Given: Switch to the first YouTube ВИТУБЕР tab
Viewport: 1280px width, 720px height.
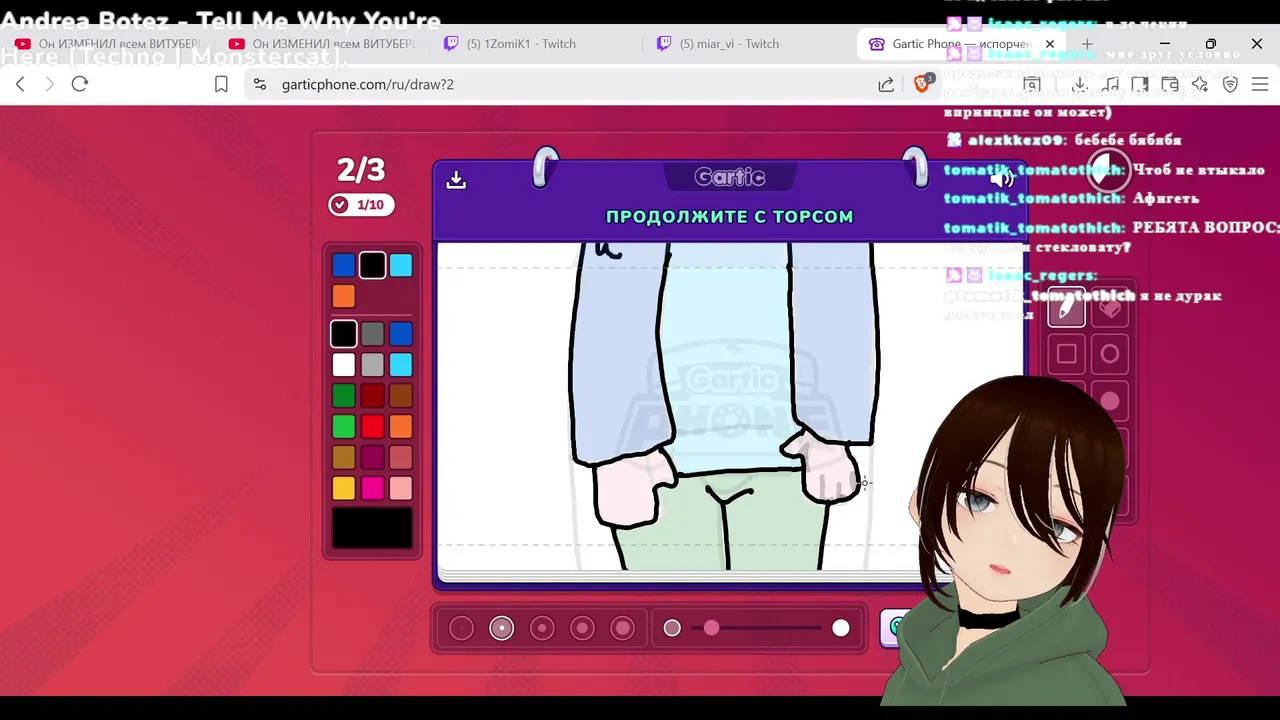Looking at the screenshot, I should click(110, 44).
